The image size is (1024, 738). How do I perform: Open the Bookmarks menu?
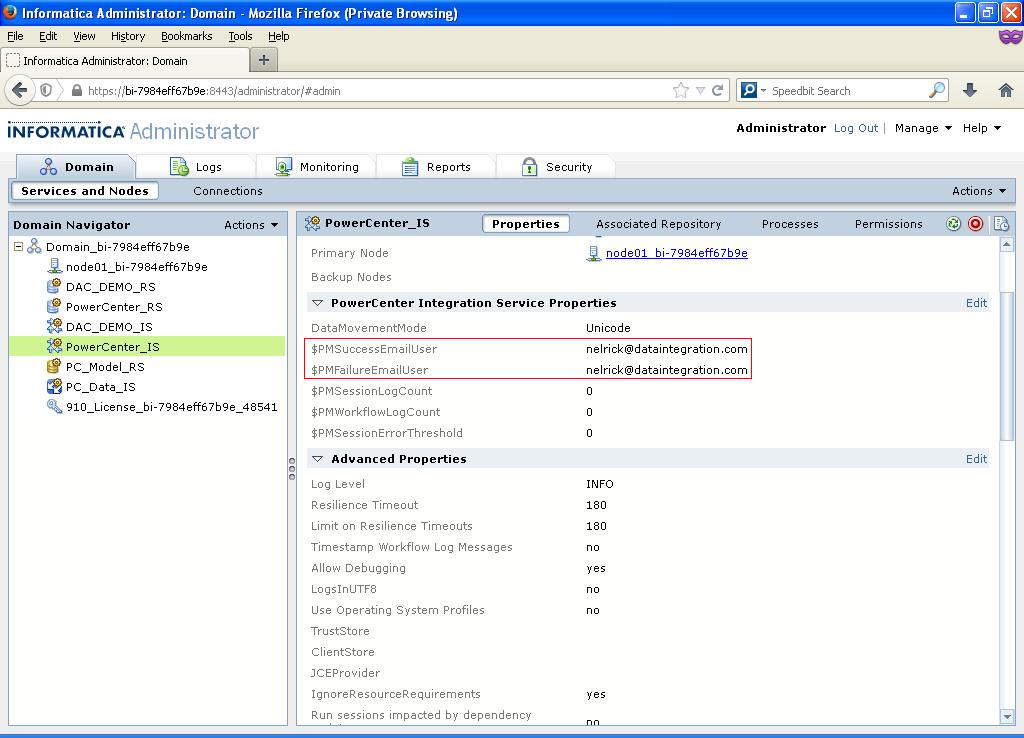point(187,36)
